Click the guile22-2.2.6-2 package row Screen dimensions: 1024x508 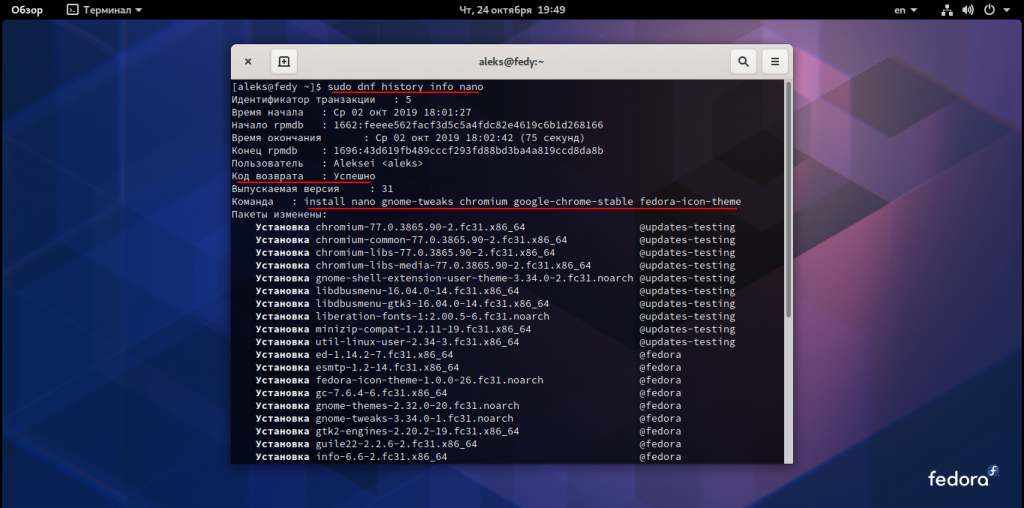click(x=468, y=443)
